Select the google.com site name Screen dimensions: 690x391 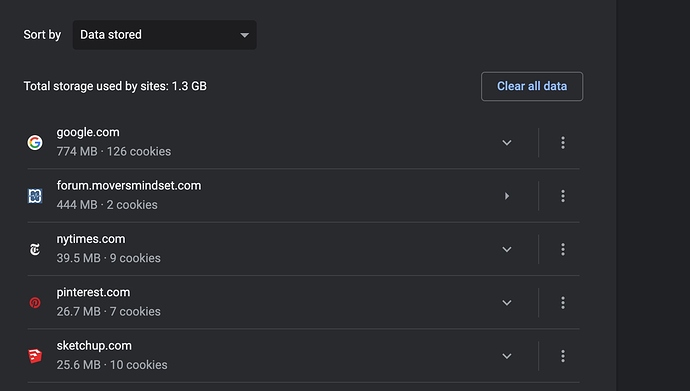pos(88,132)
